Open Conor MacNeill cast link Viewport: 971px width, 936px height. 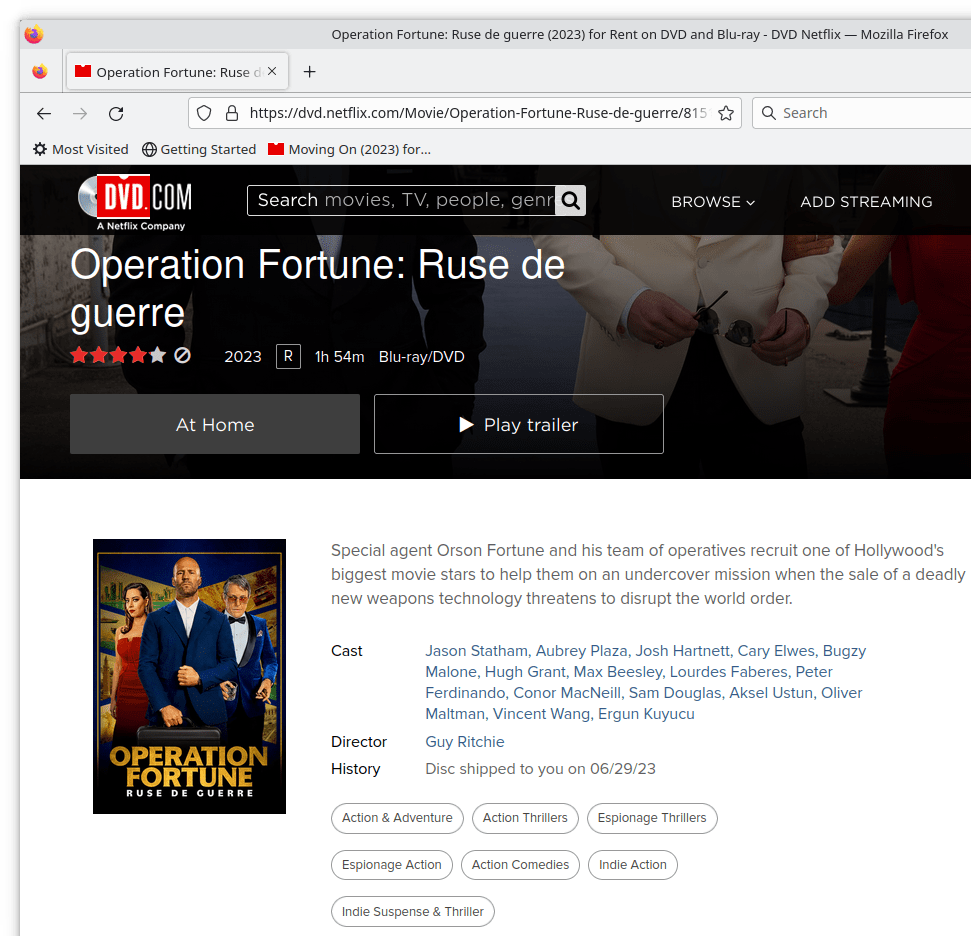click(567, 693)
